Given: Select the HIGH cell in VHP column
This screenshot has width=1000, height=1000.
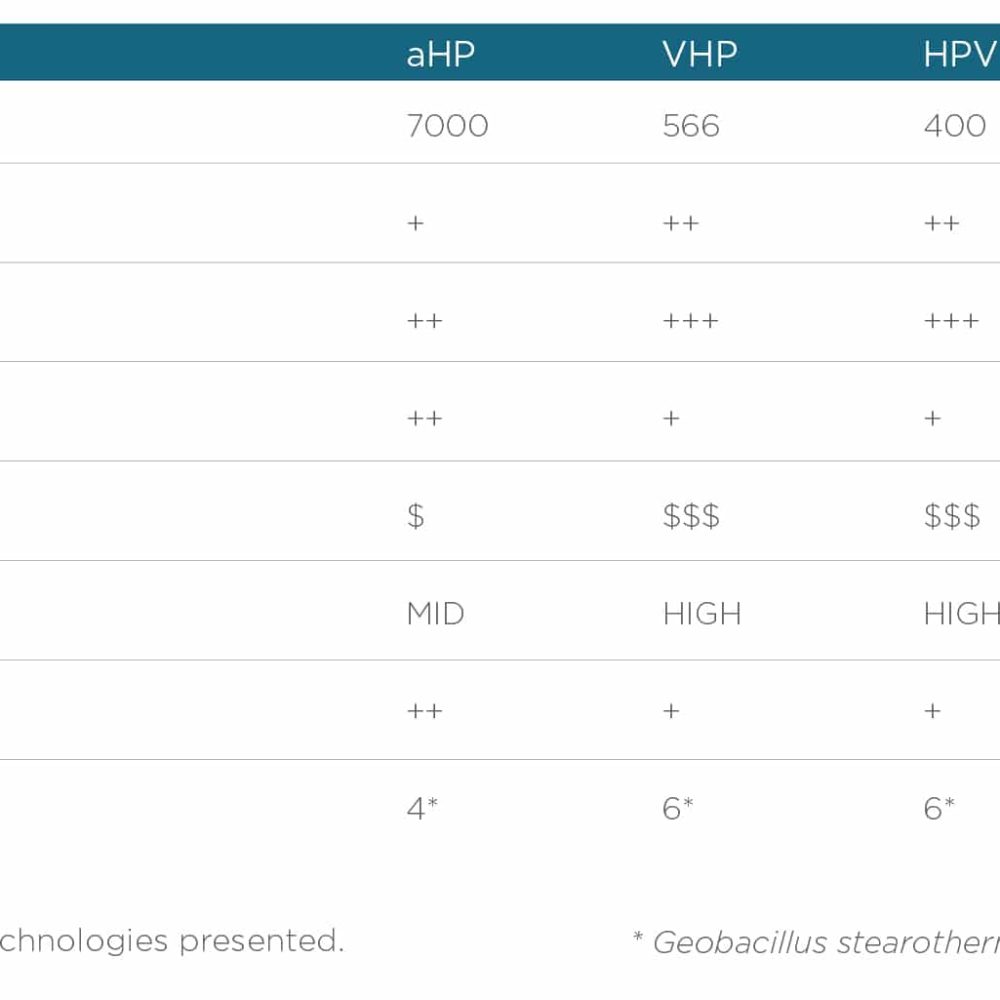Looking at the screenshot, I should click(x=702, y=614).
